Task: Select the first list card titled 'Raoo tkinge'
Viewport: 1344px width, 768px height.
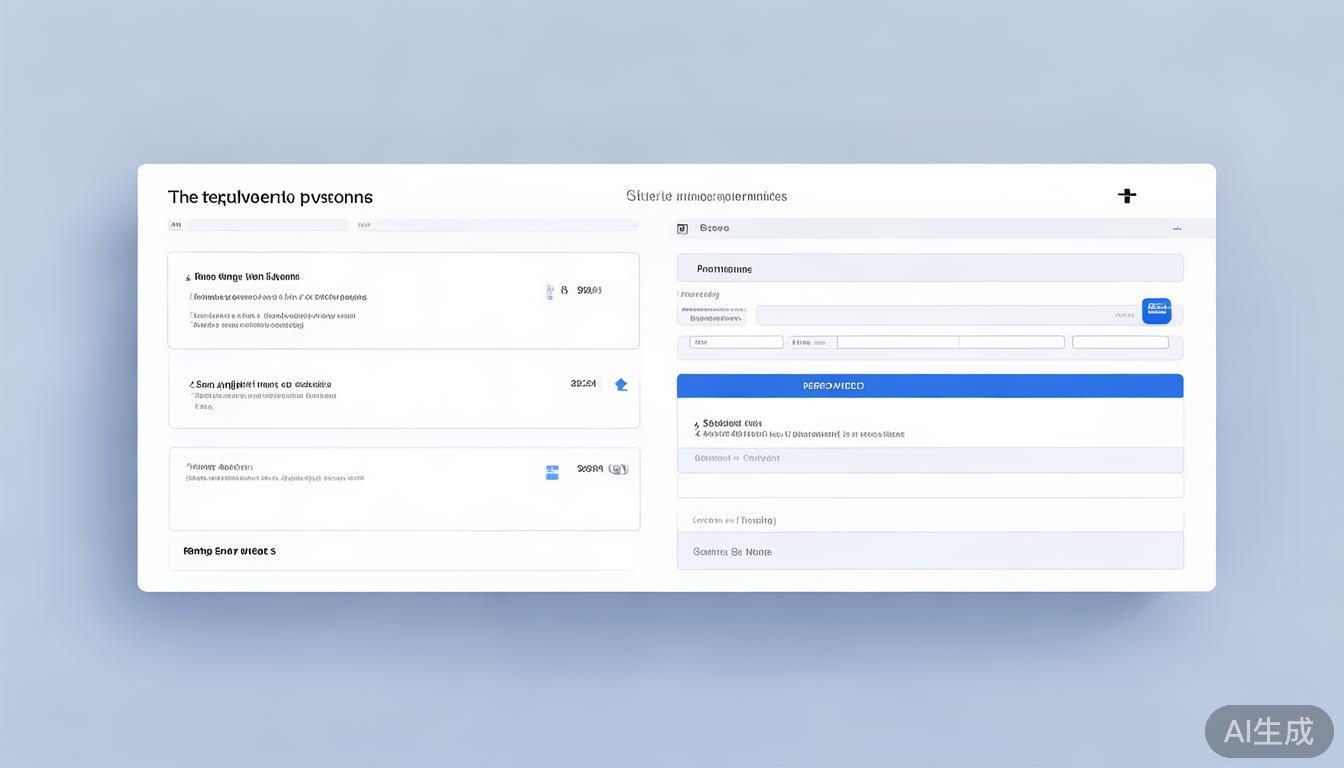Action: click(403, 300)
